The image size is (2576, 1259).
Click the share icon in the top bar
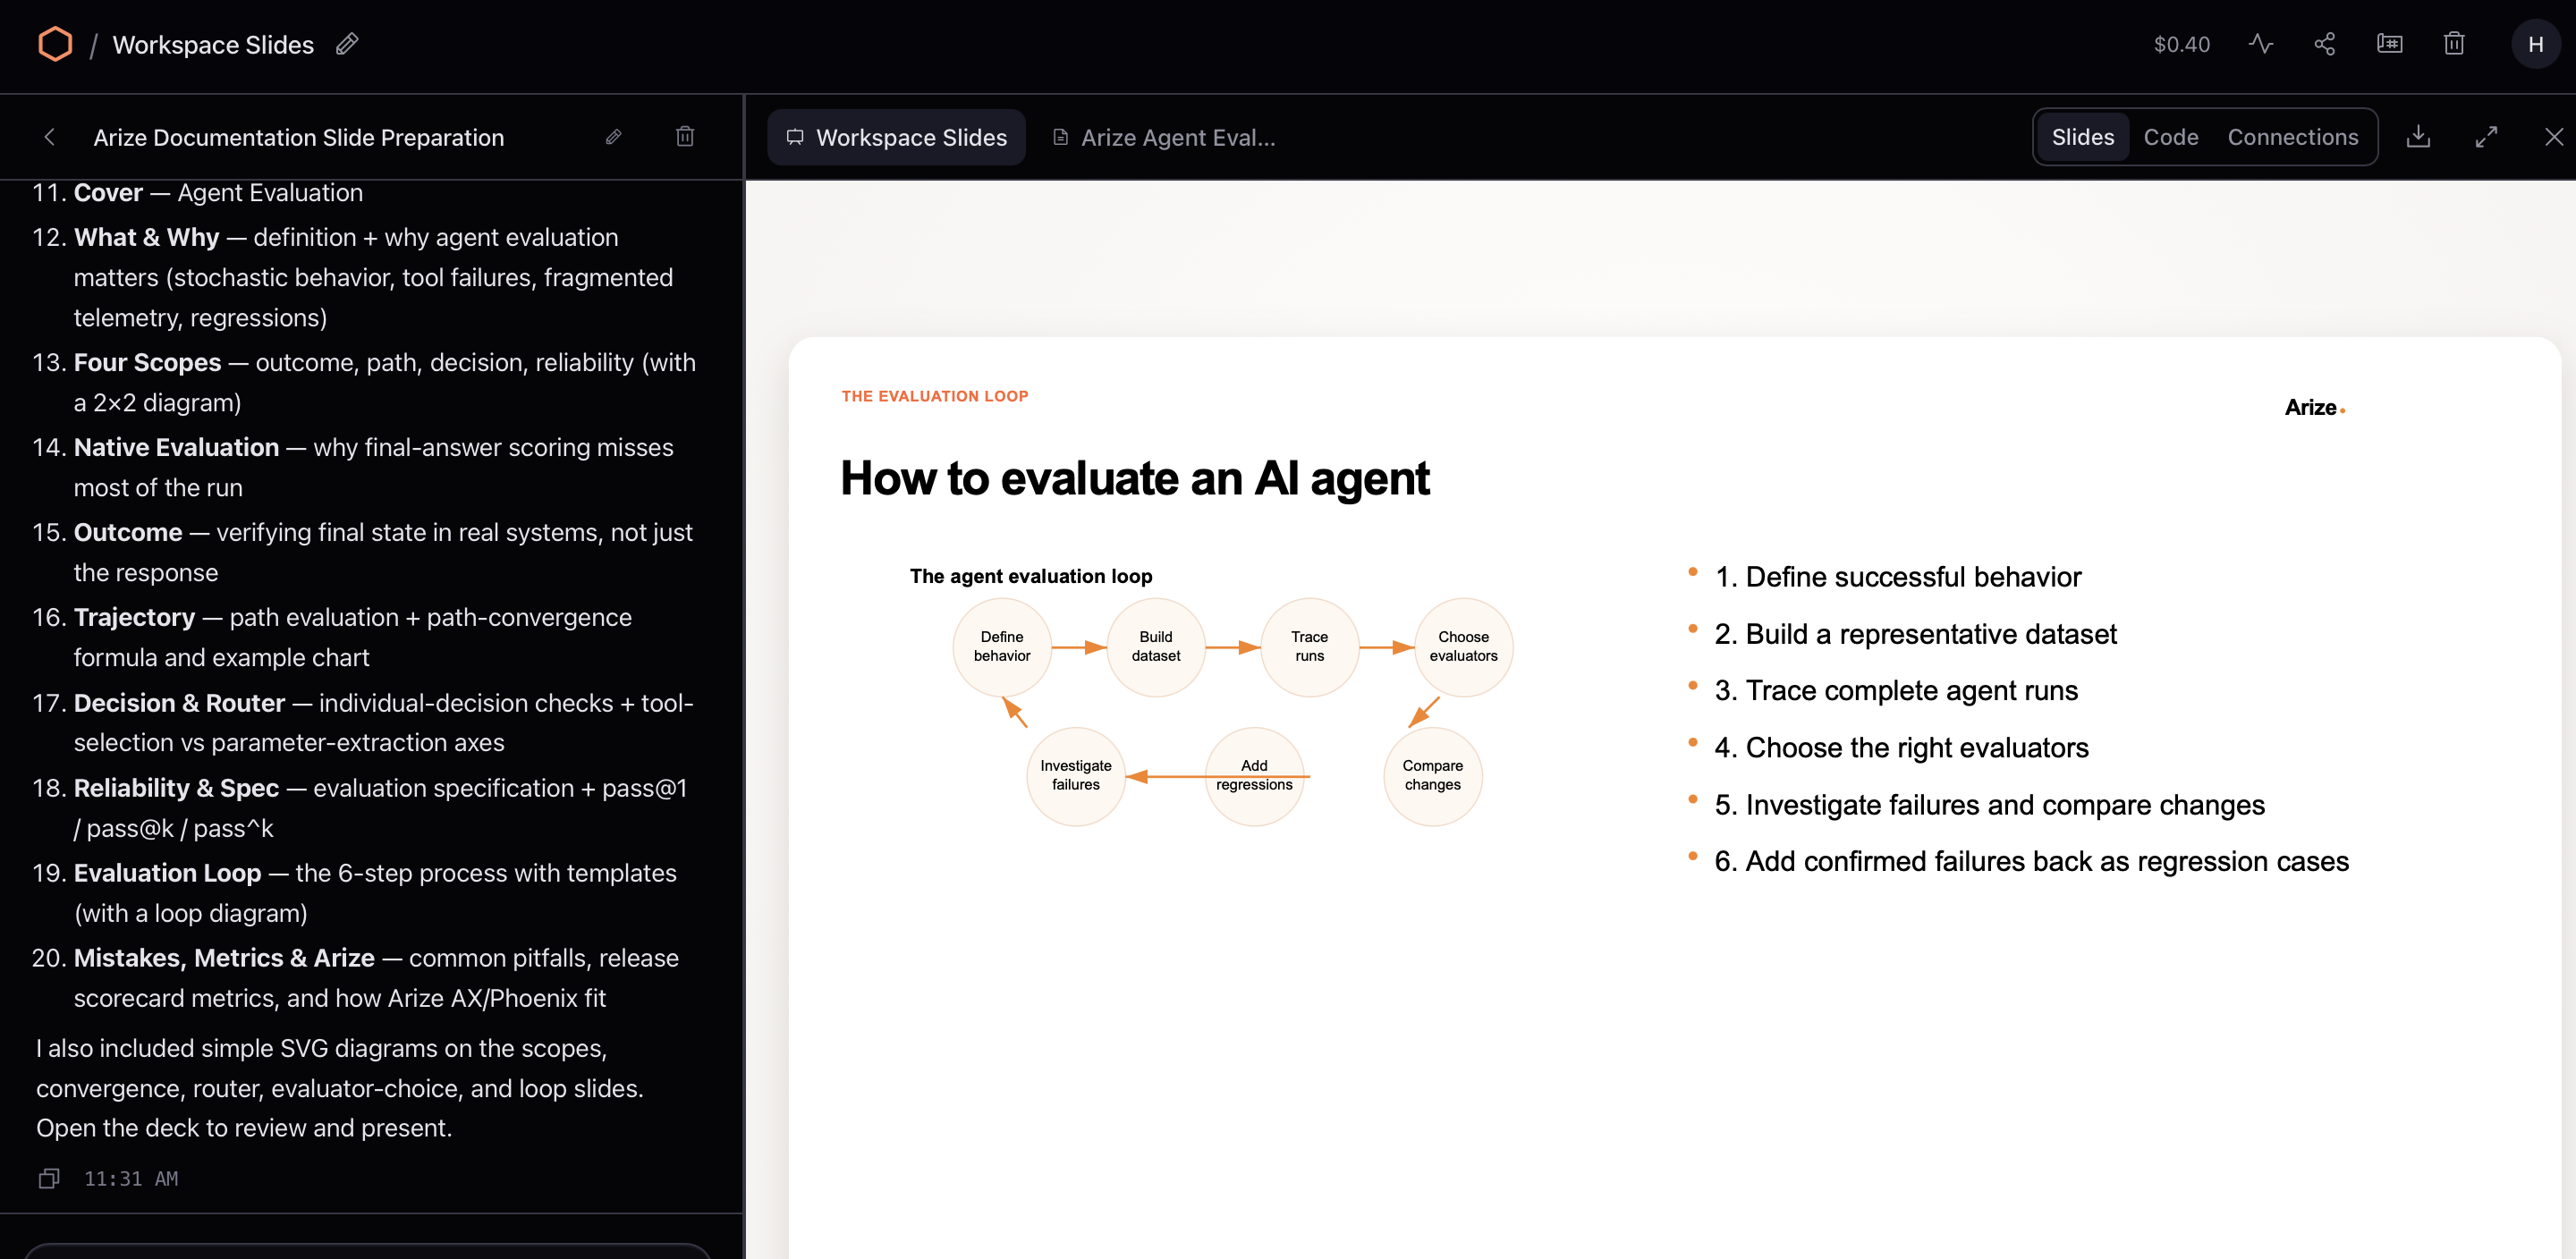tap(2324, 44)
